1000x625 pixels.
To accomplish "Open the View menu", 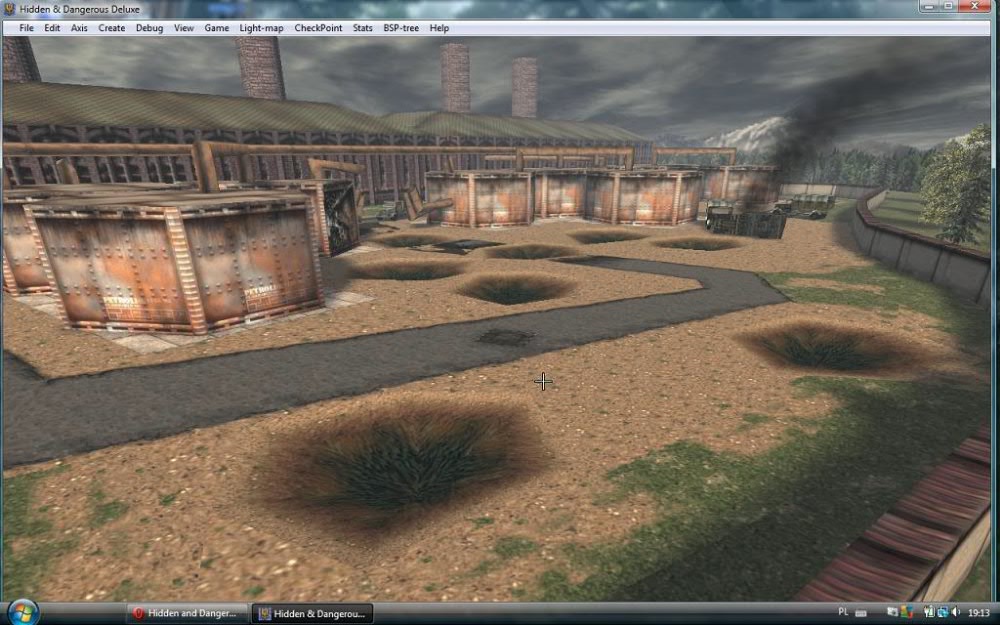I will [x=184, y=28].
